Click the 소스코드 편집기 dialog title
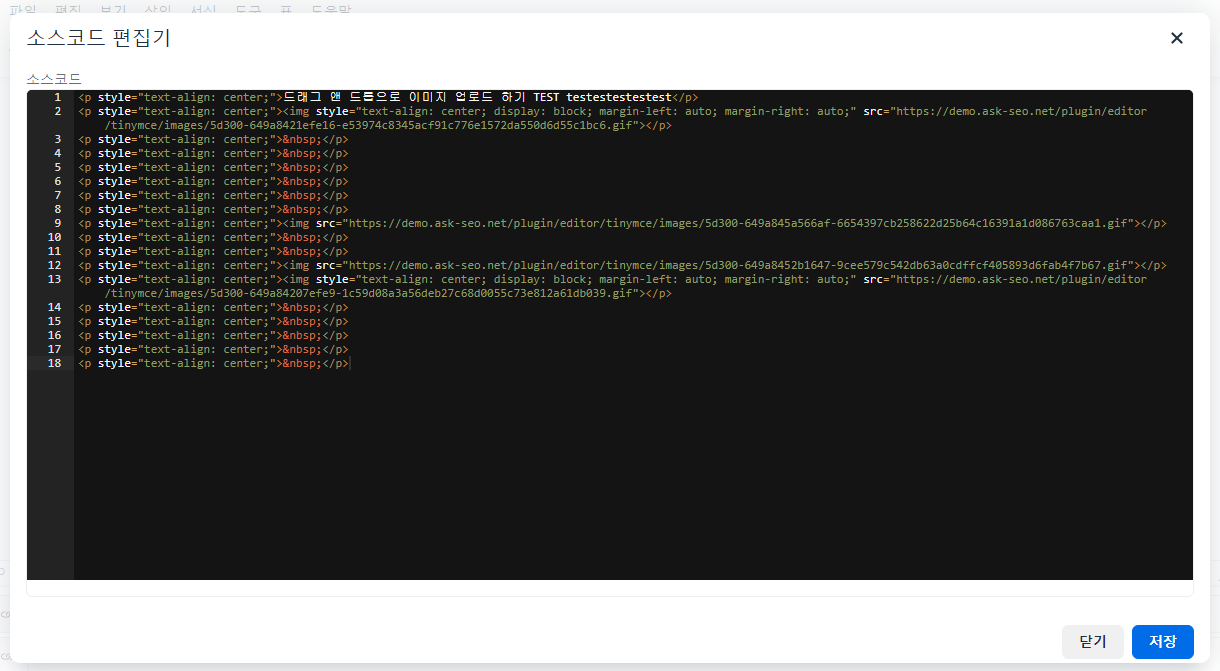Viewport: 1220px width, 671px height. [98, 39]
